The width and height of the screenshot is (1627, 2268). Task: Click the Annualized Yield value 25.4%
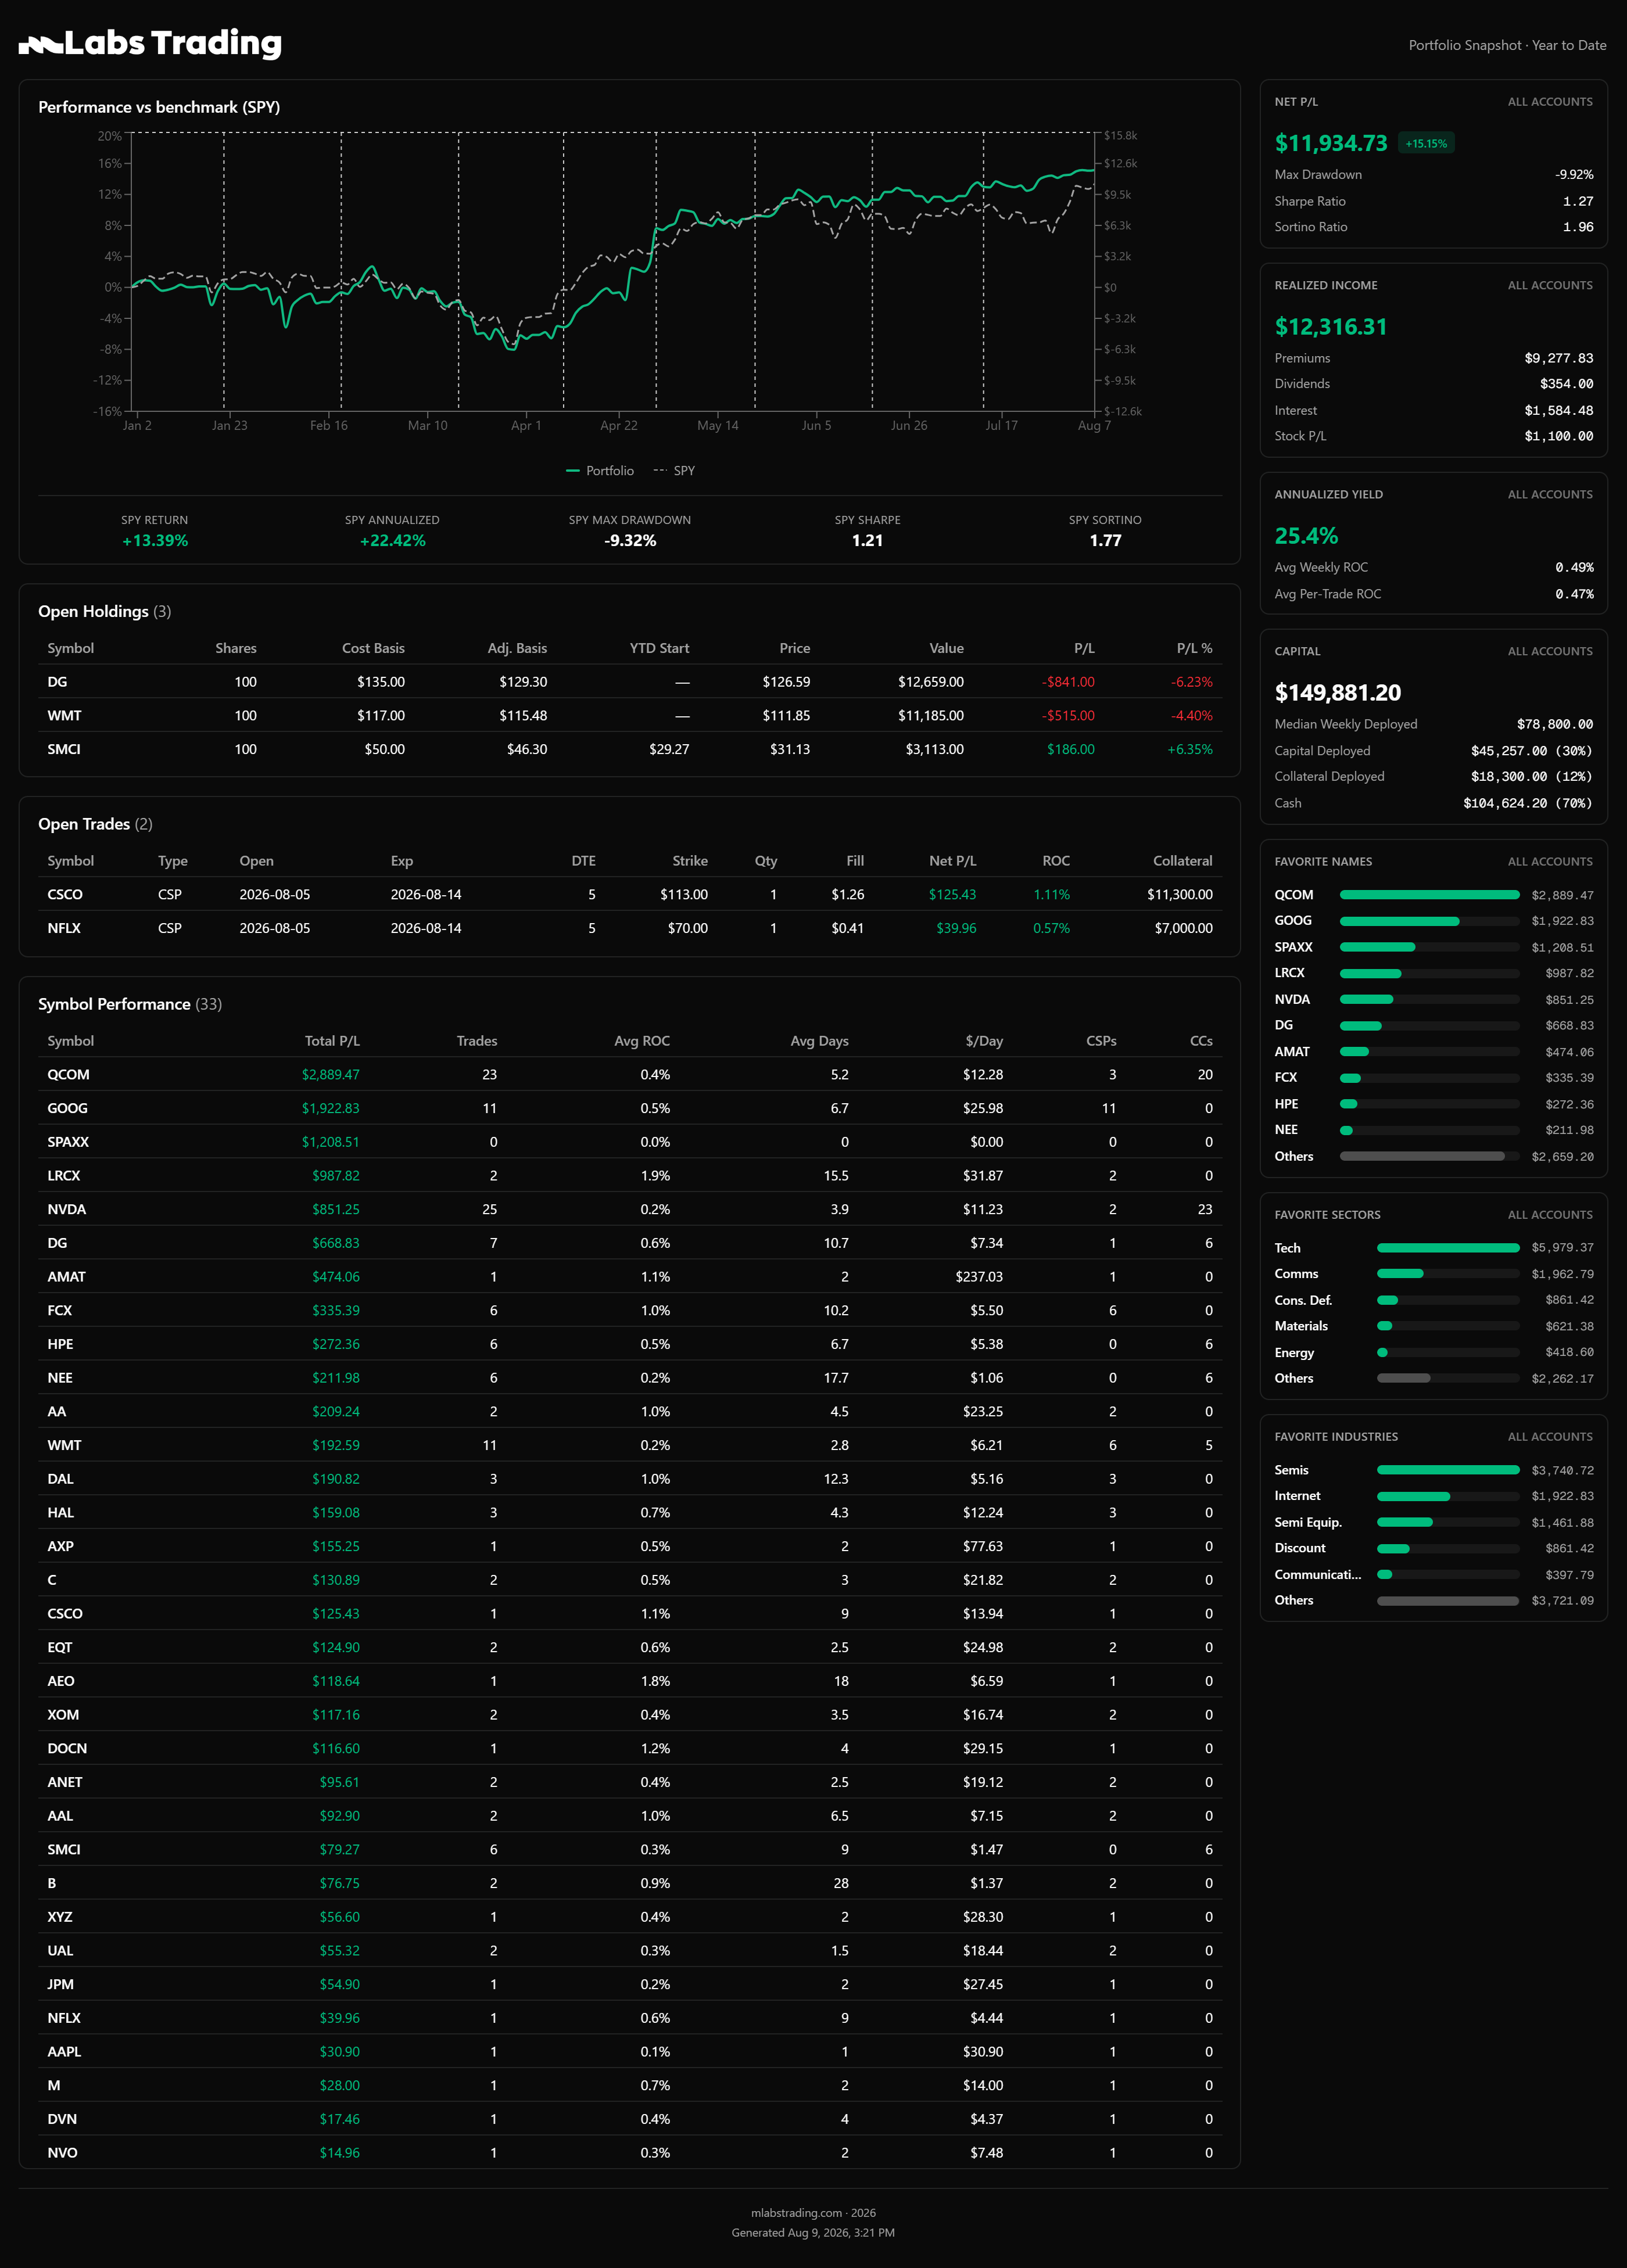tap(1306, 536)
